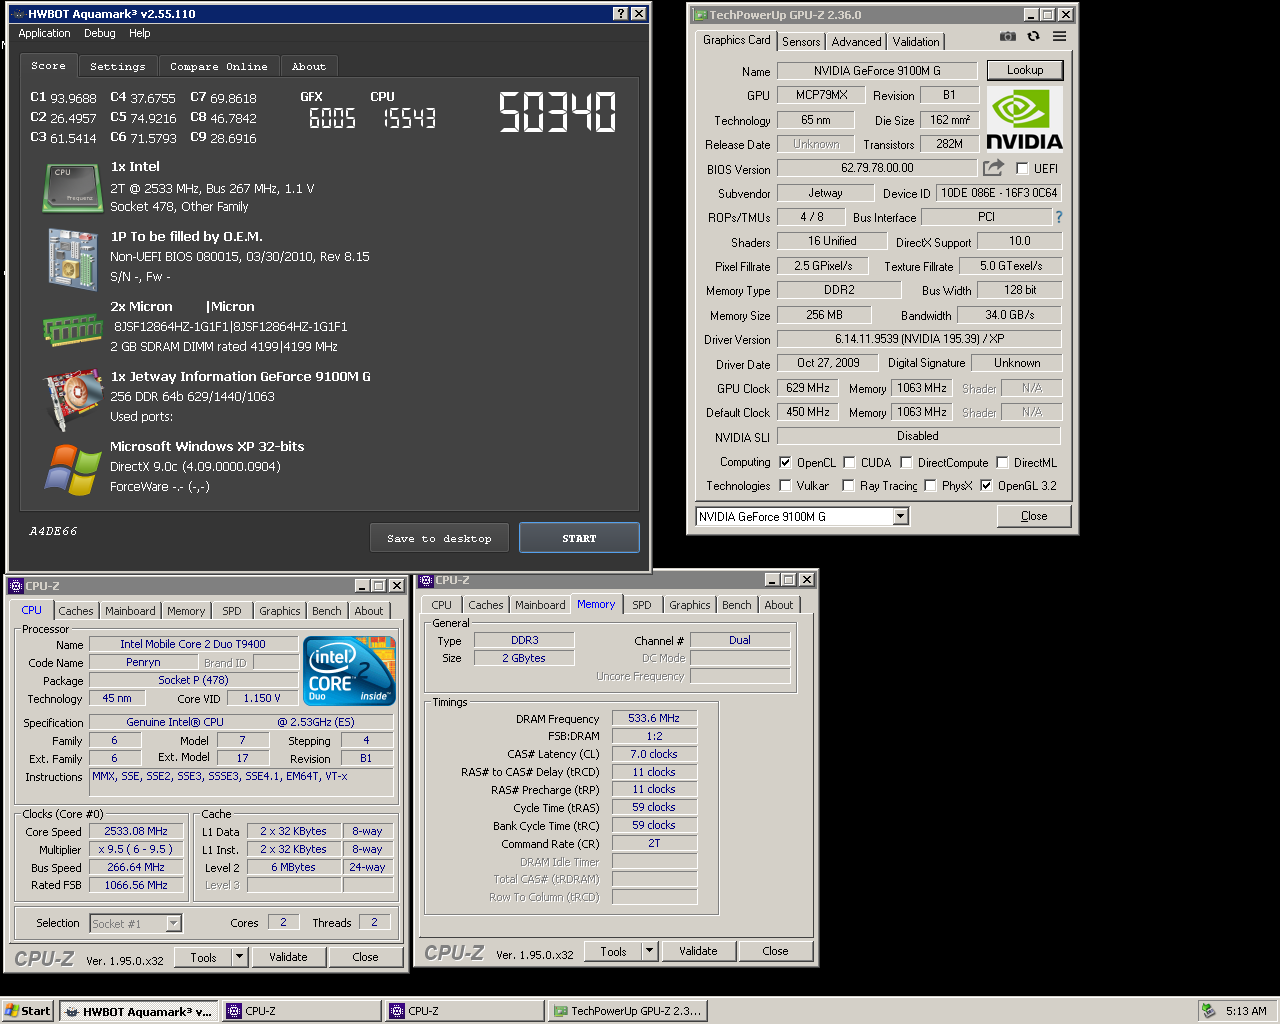
Task: Switch to GPU-Z Advanced tab
Action: click(857, 41)
